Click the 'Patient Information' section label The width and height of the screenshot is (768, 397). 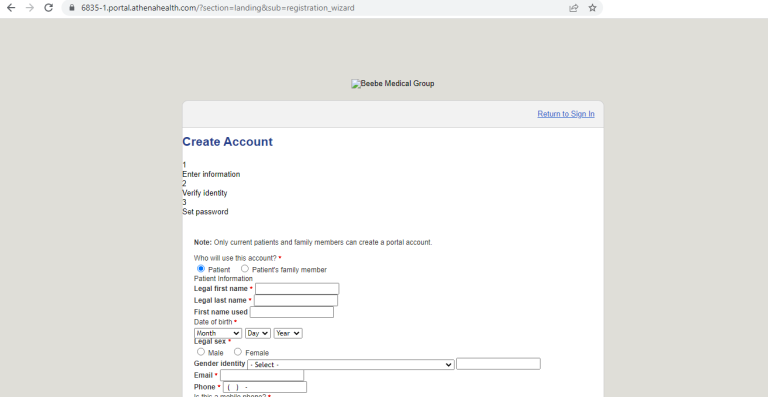pyautogui.click(x=223, y=279)
